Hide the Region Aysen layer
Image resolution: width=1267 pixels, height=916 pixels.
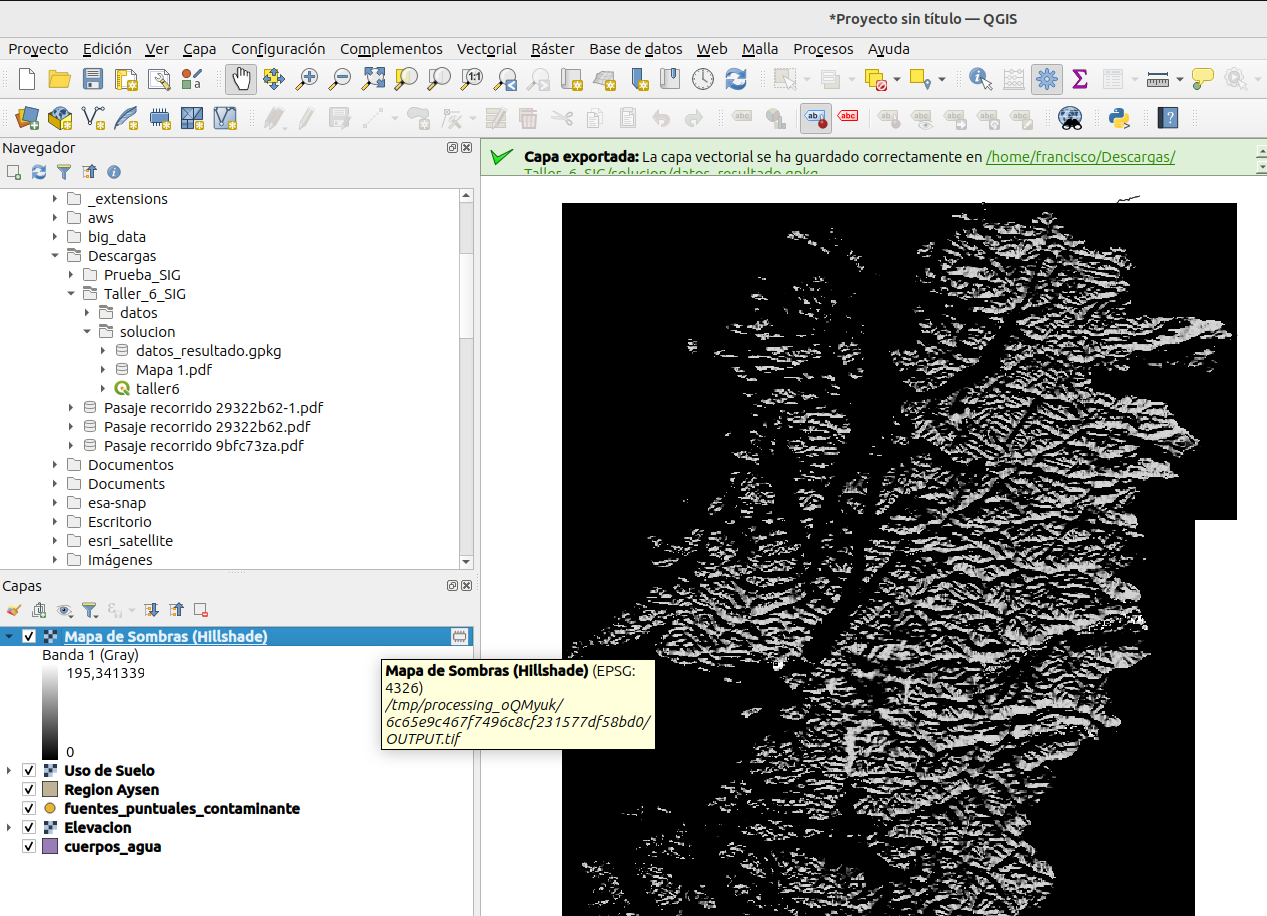[x=29, y=790]
